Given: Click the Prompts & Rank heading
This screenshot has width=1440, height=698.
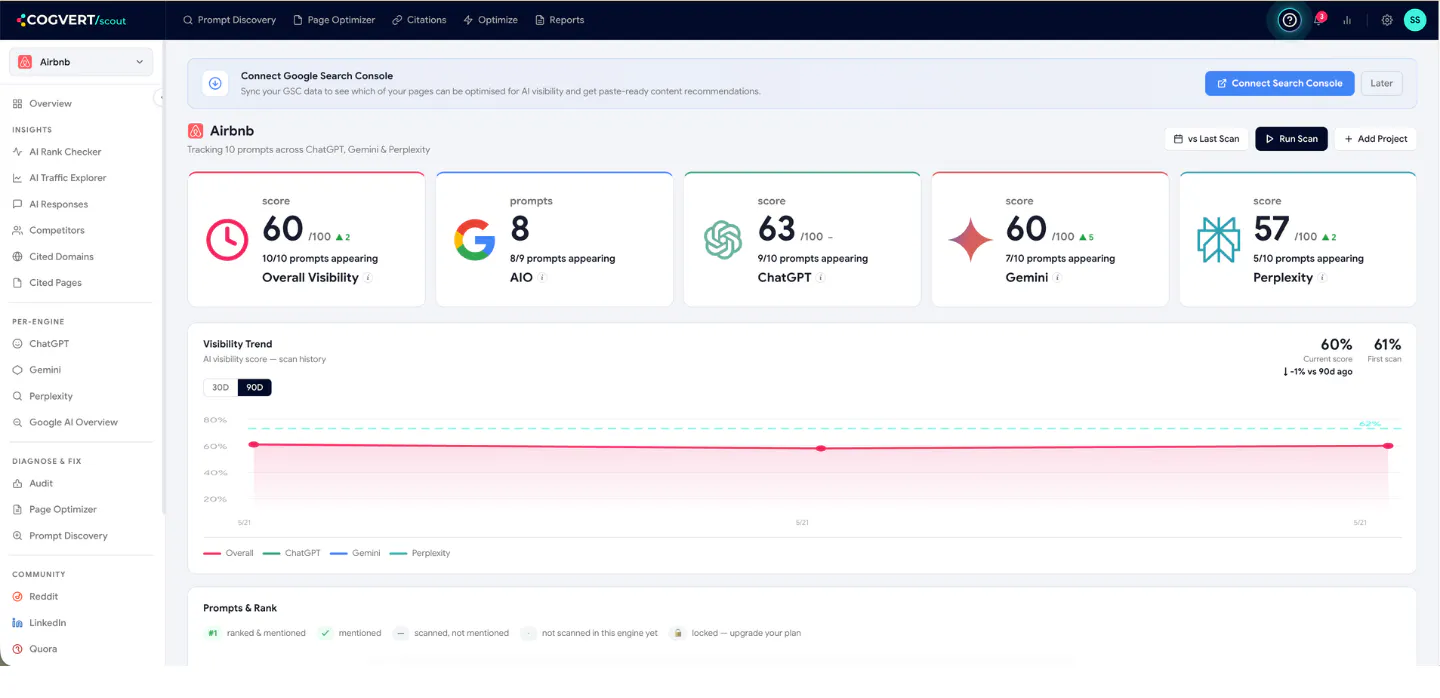Looking at the screenshot, I should click(x=240, y=608).
